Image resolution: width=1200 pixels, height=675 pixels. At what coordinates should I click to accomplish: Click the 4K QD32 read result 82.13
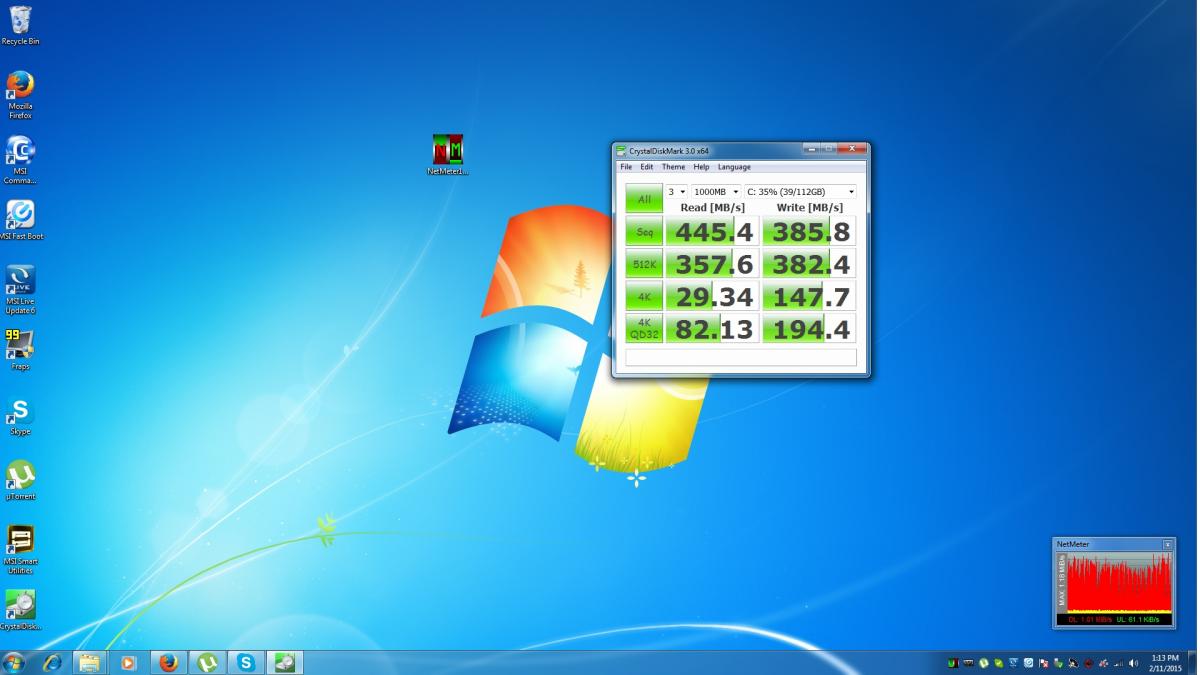click(x=712, y=328)
